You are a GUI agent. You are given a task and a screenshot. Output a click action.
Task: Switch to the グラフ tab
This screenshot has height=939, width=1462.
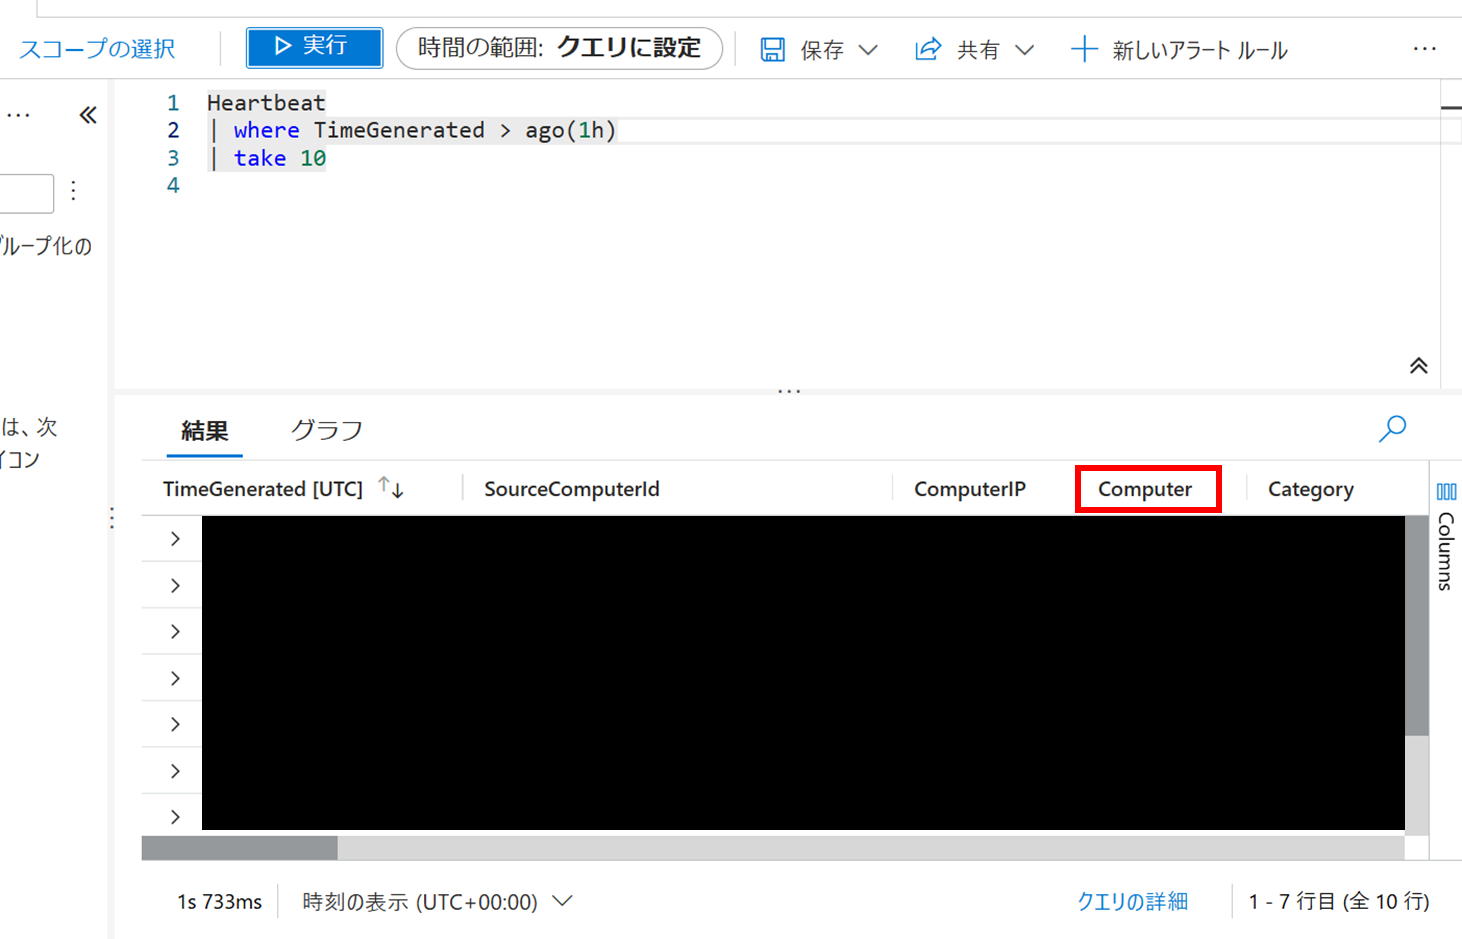pos(327,431)
